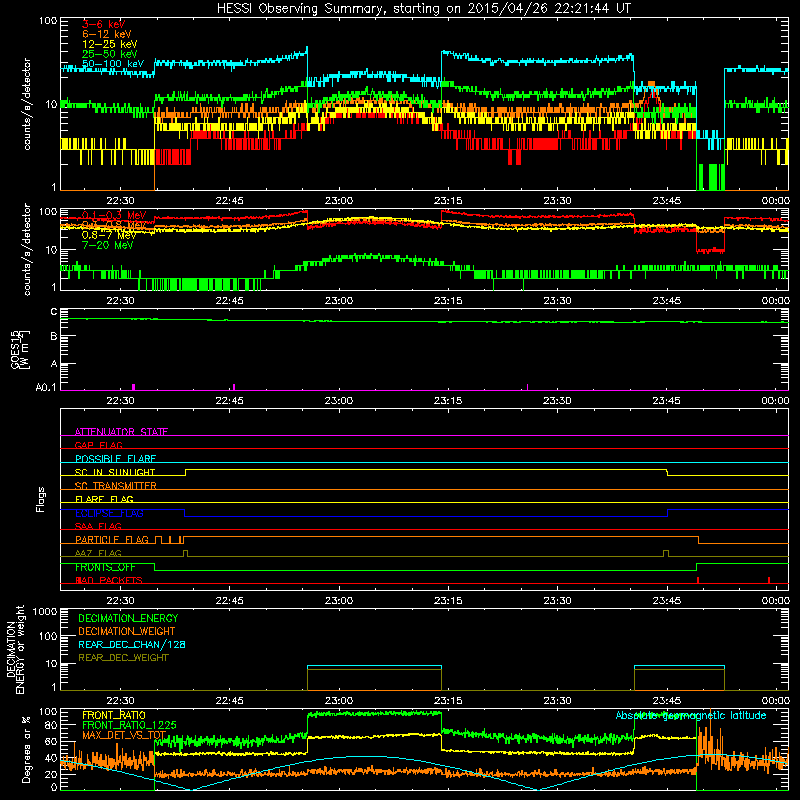Click the AAZ_FLAG pulse just before 23:45
The height and width of the screenshot is (800, 800).
point(666,553)
